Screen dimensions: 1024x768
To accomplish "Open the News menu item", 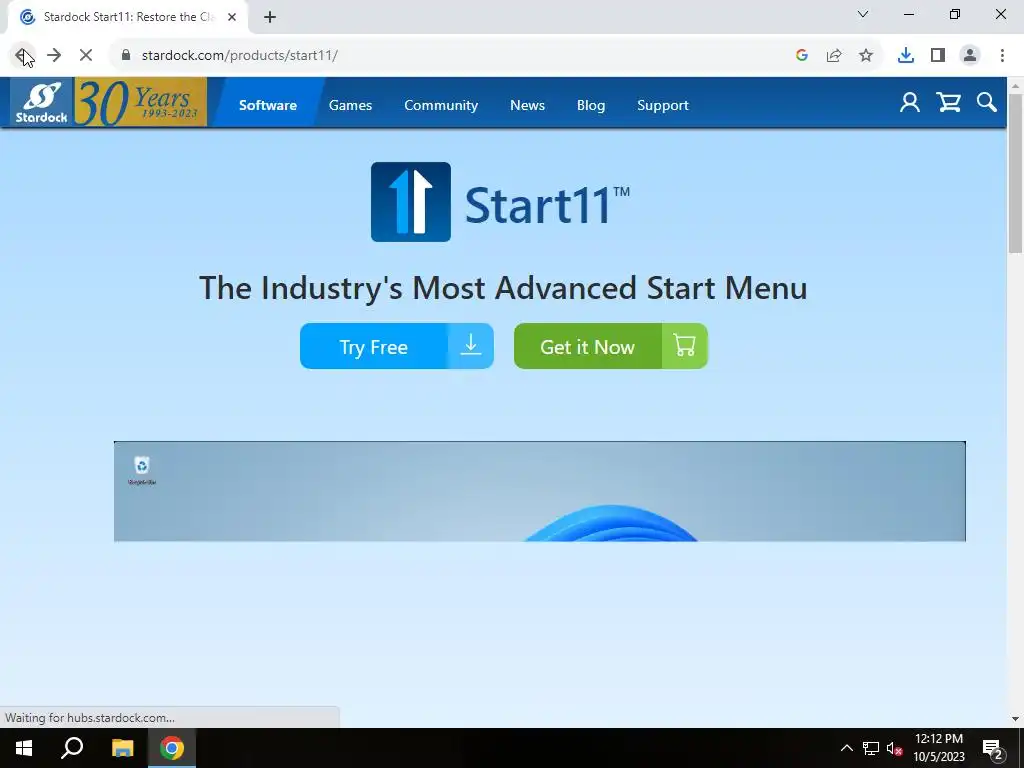I will click(527, 105).
